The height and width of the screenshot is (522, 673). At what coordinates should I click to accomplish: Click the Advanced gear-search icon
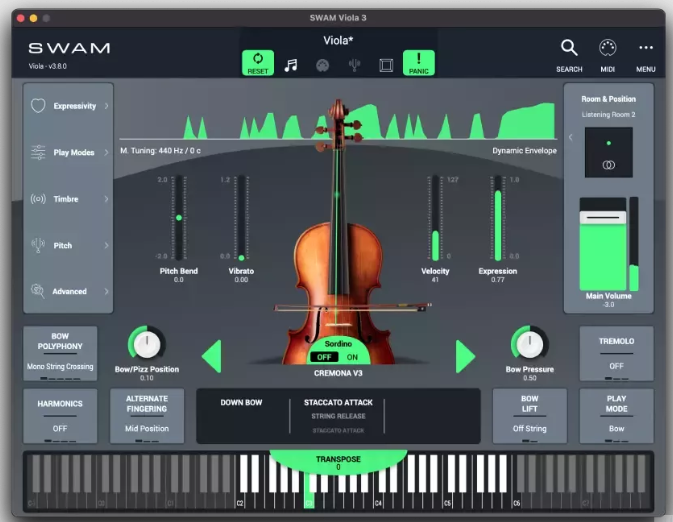coord(38,291)
